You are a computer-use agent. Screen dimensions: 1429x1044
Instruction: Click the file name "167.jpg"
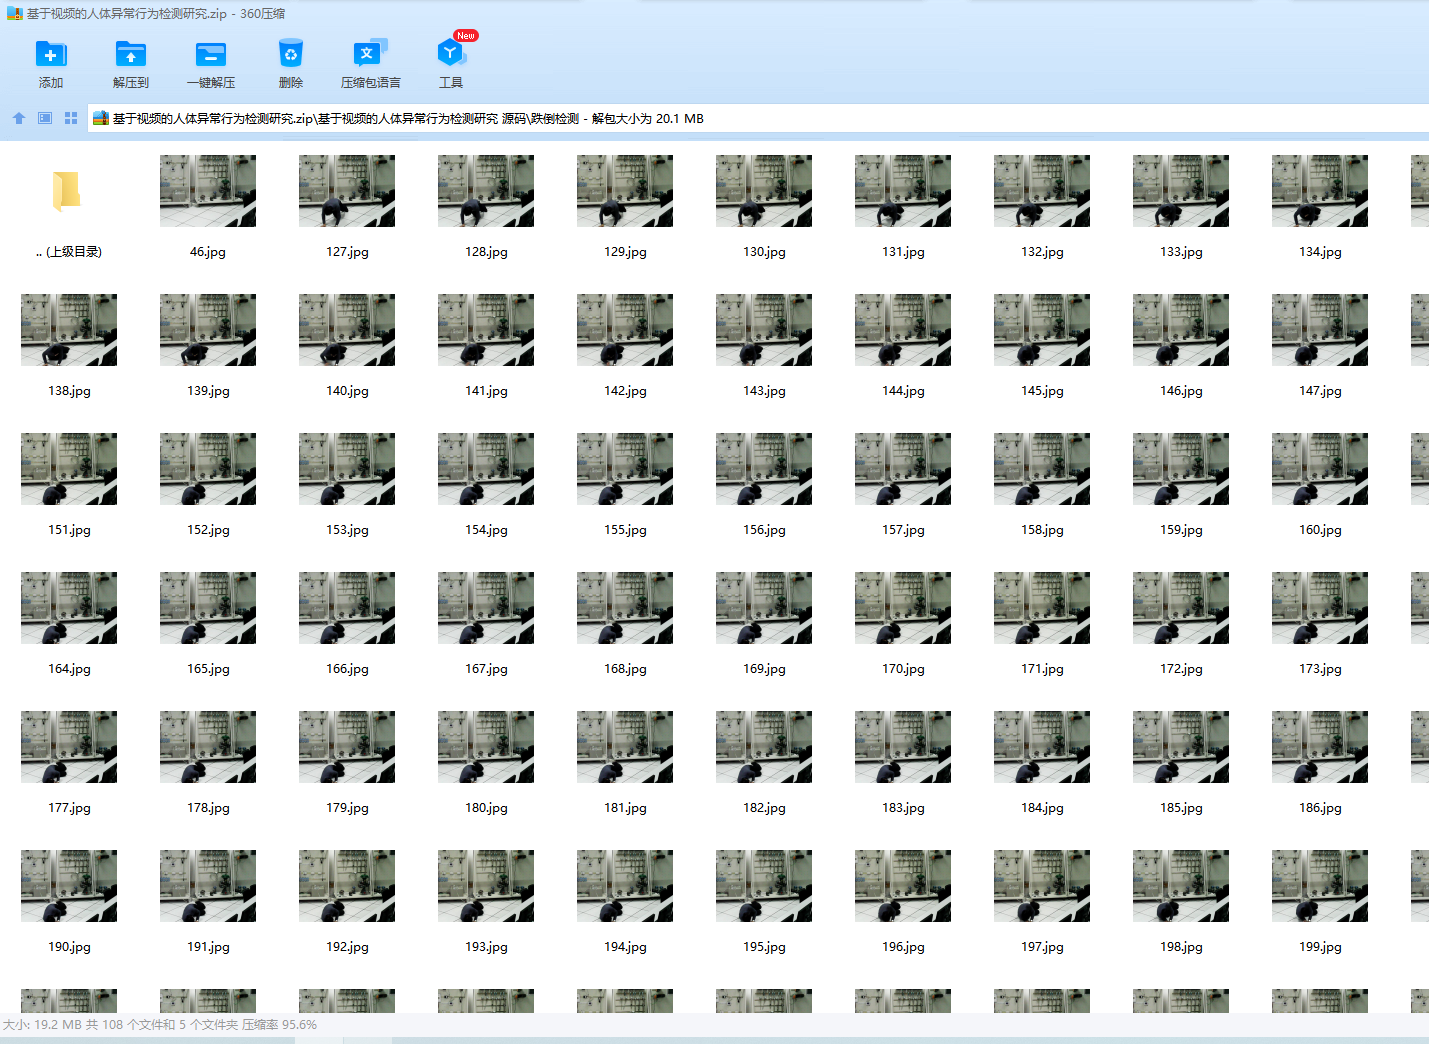486,669
